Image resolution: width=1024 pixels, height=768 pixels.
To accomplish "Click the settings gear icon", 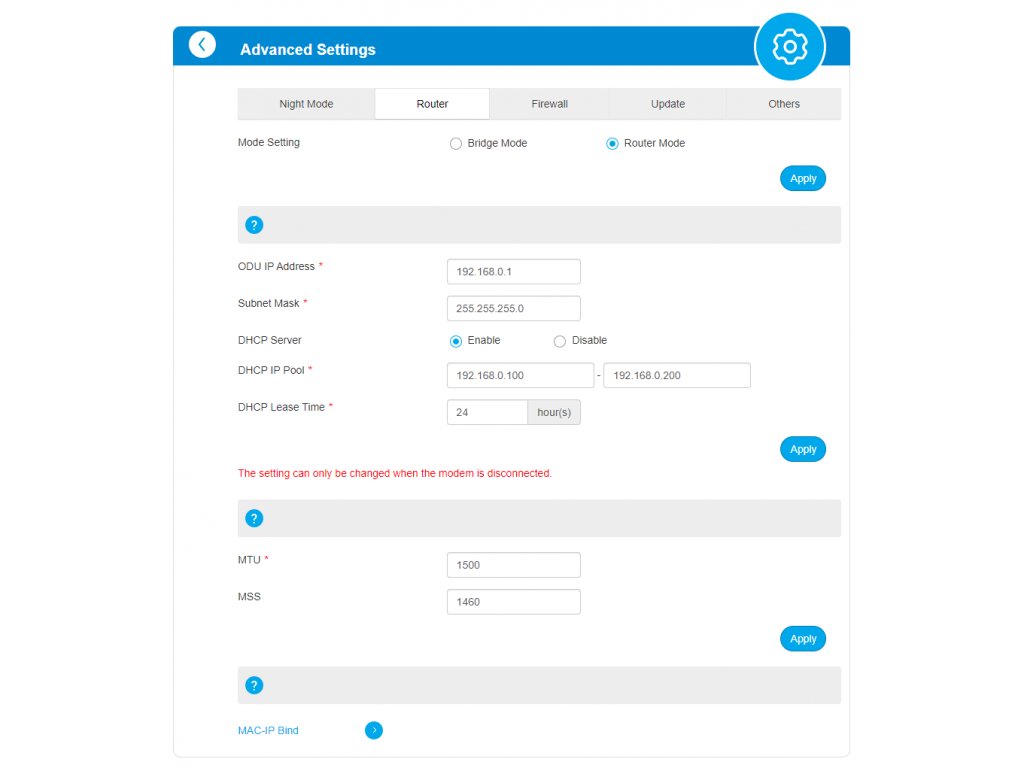I will [790, 47].
